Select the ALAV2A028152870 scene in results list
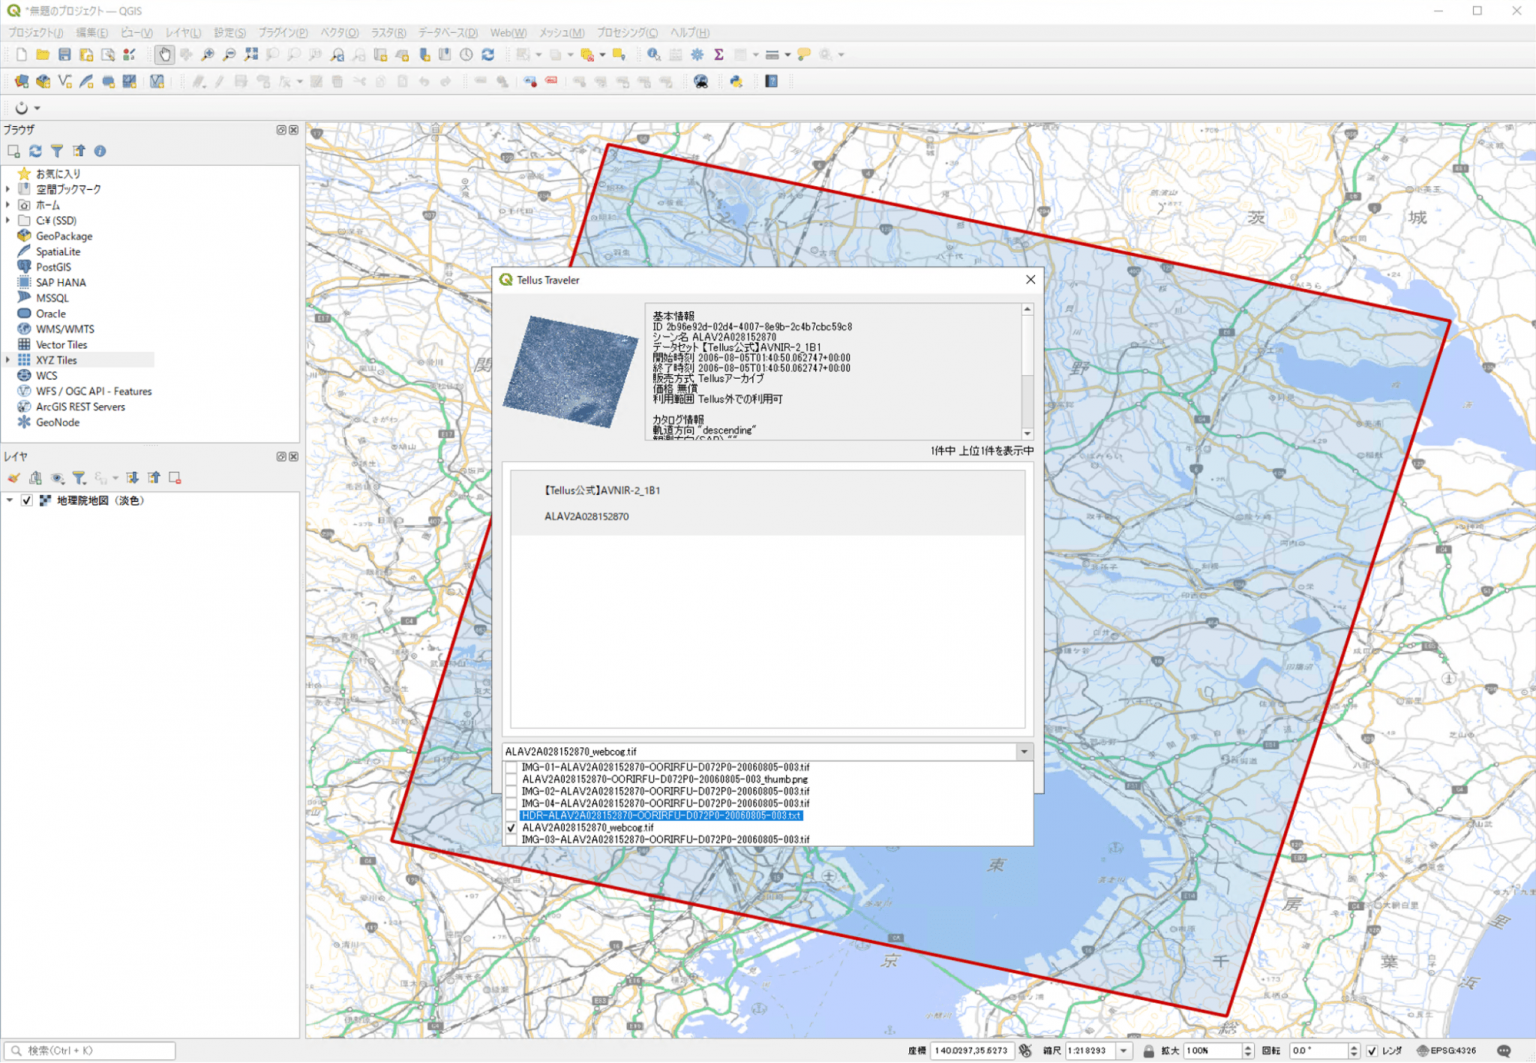 [x=767, y=503]
